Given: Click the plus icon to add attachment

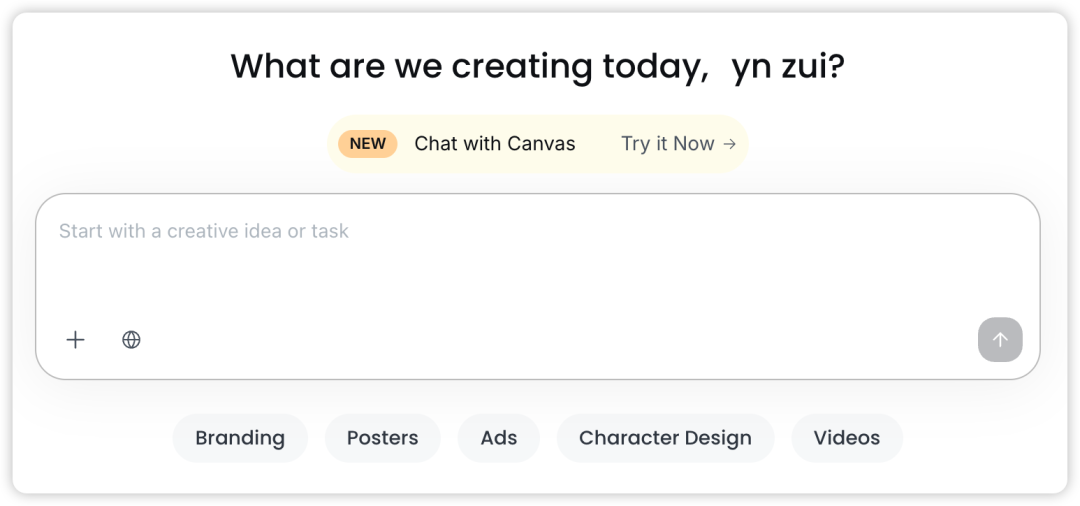Looking at the screenshot, I should click(75, 340).
